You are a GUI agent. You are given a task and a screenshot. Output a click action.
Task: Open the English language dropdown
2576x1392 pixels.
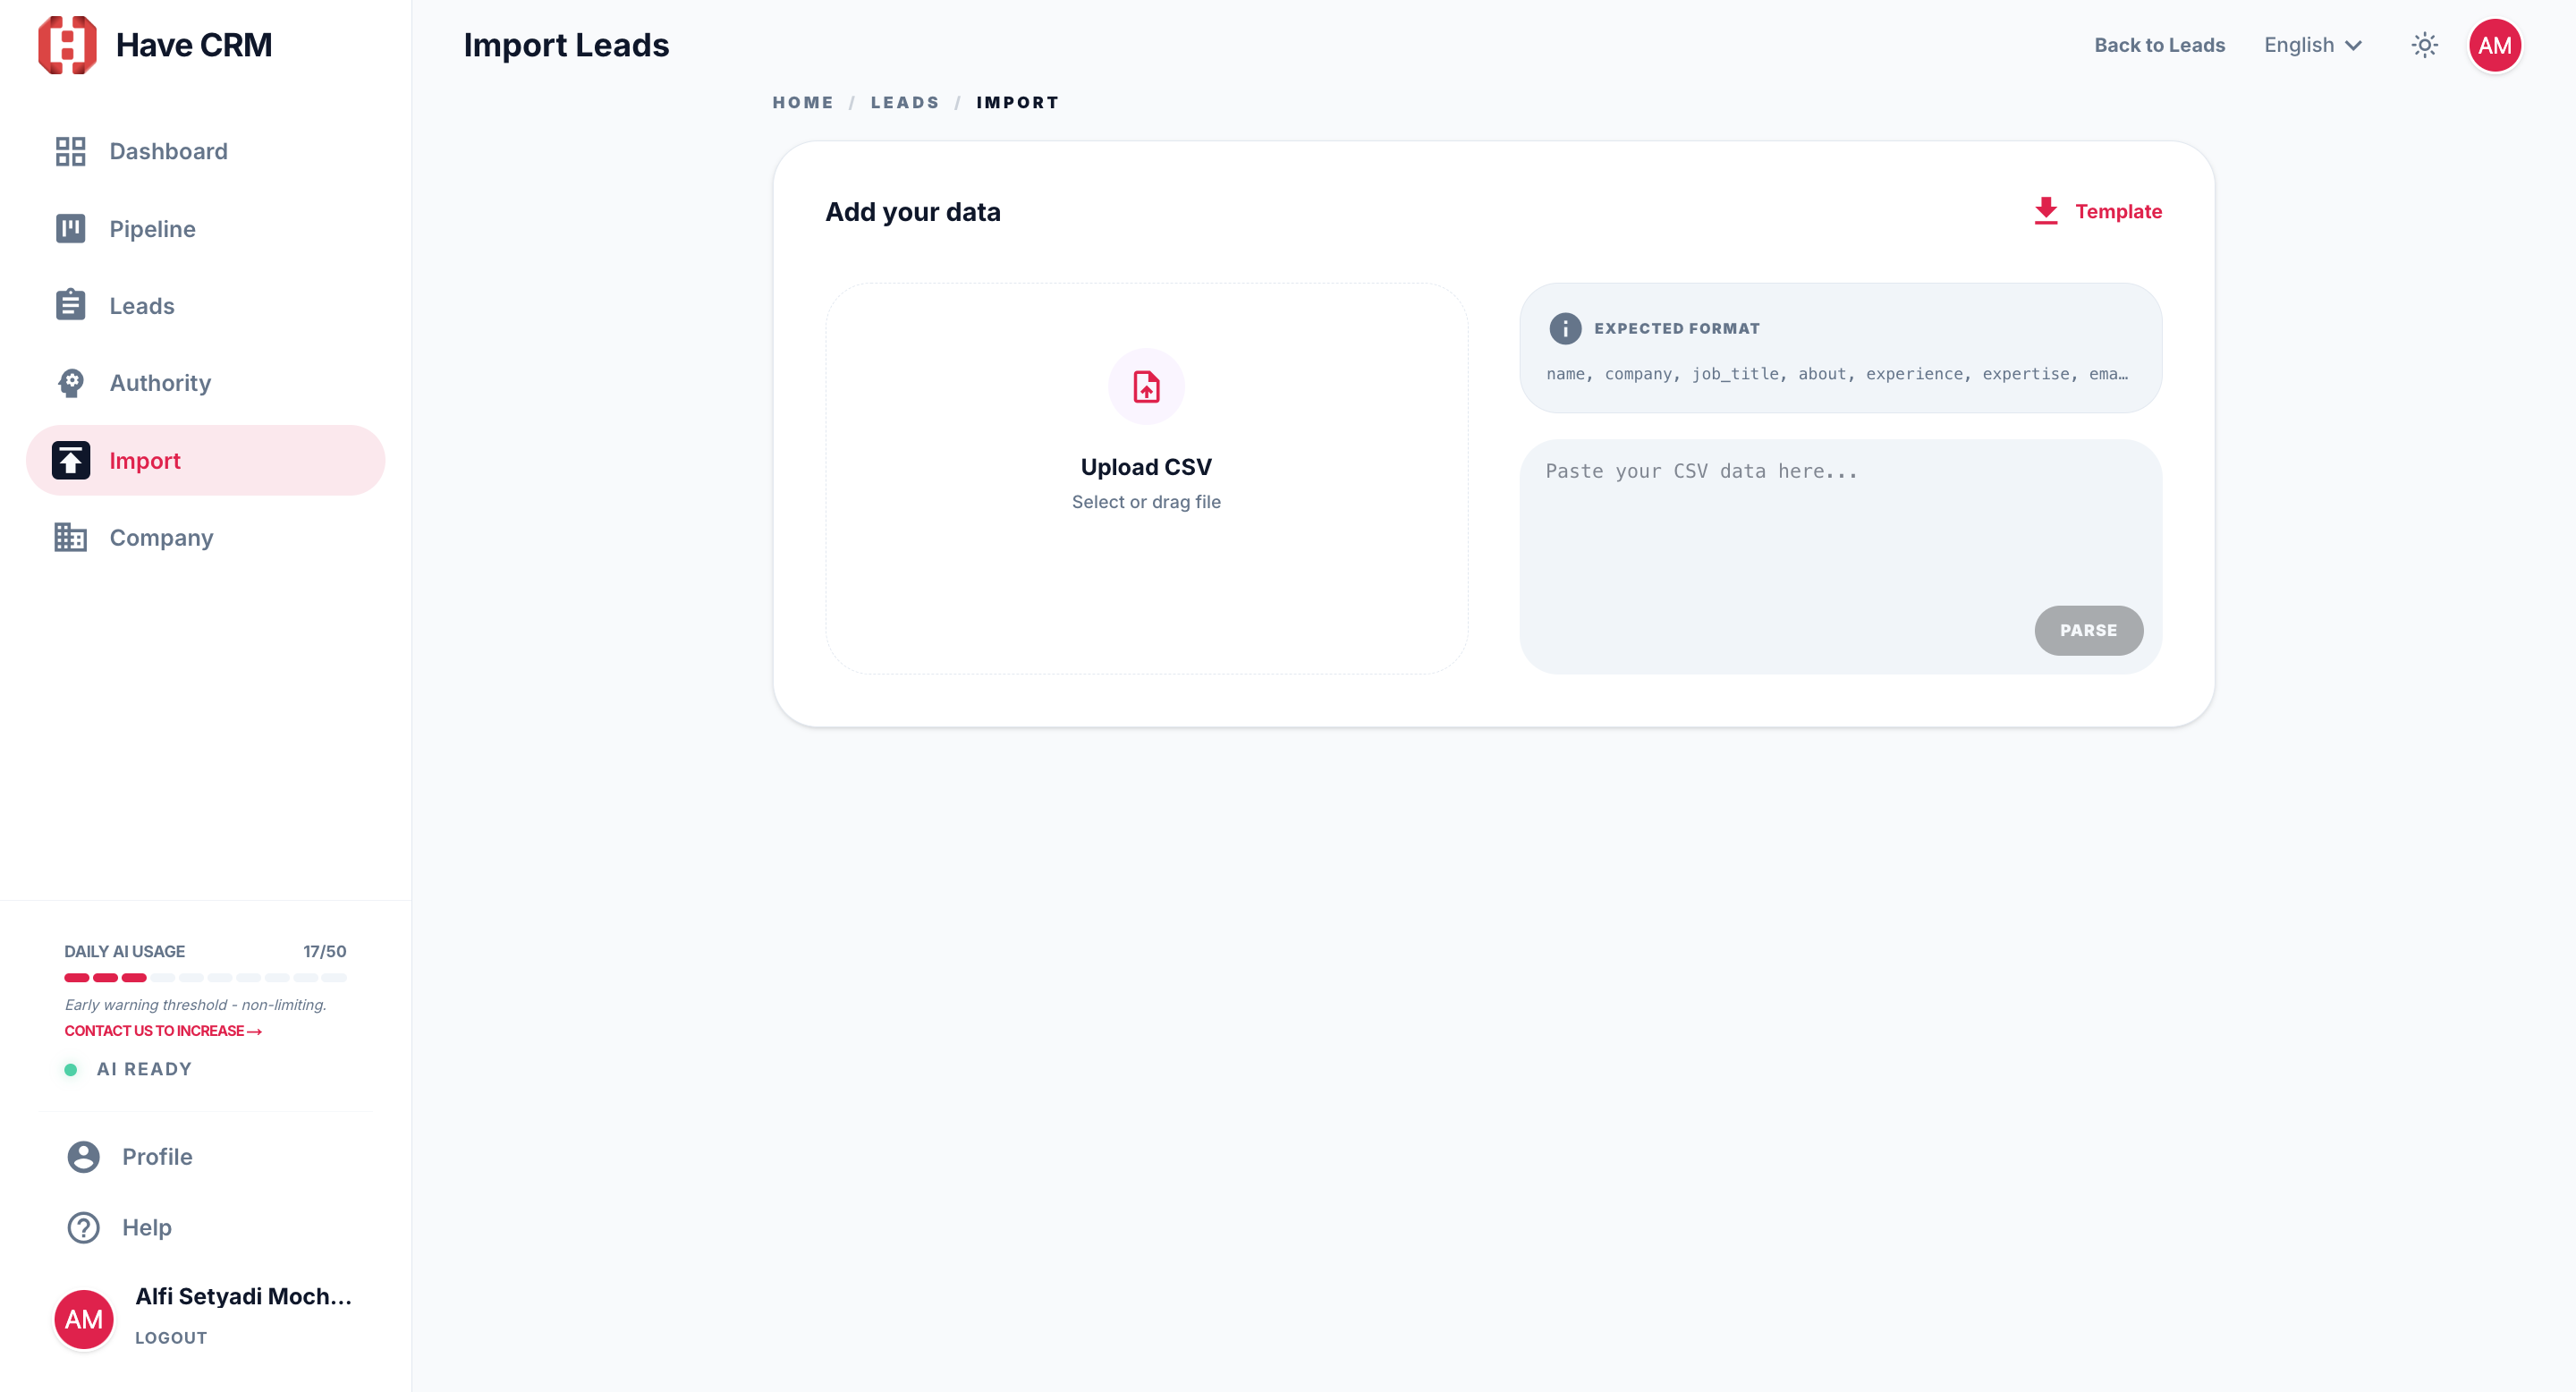(2312, 44)
